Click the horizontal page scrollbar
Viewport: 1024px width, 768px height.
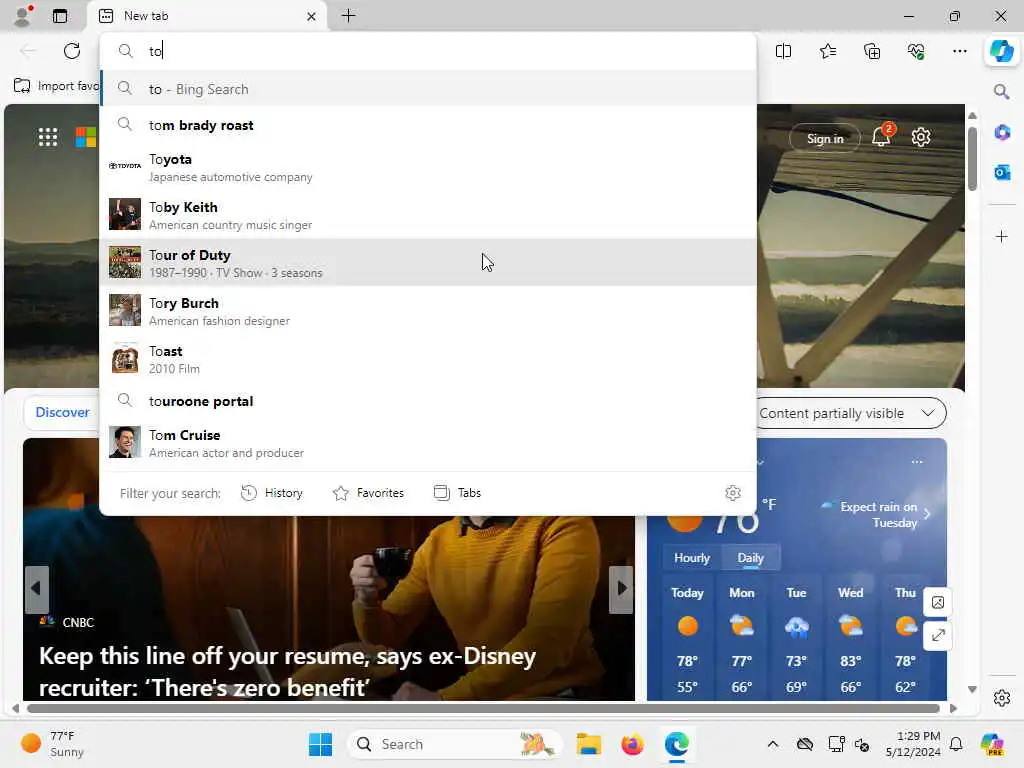(x=483, y=709)
